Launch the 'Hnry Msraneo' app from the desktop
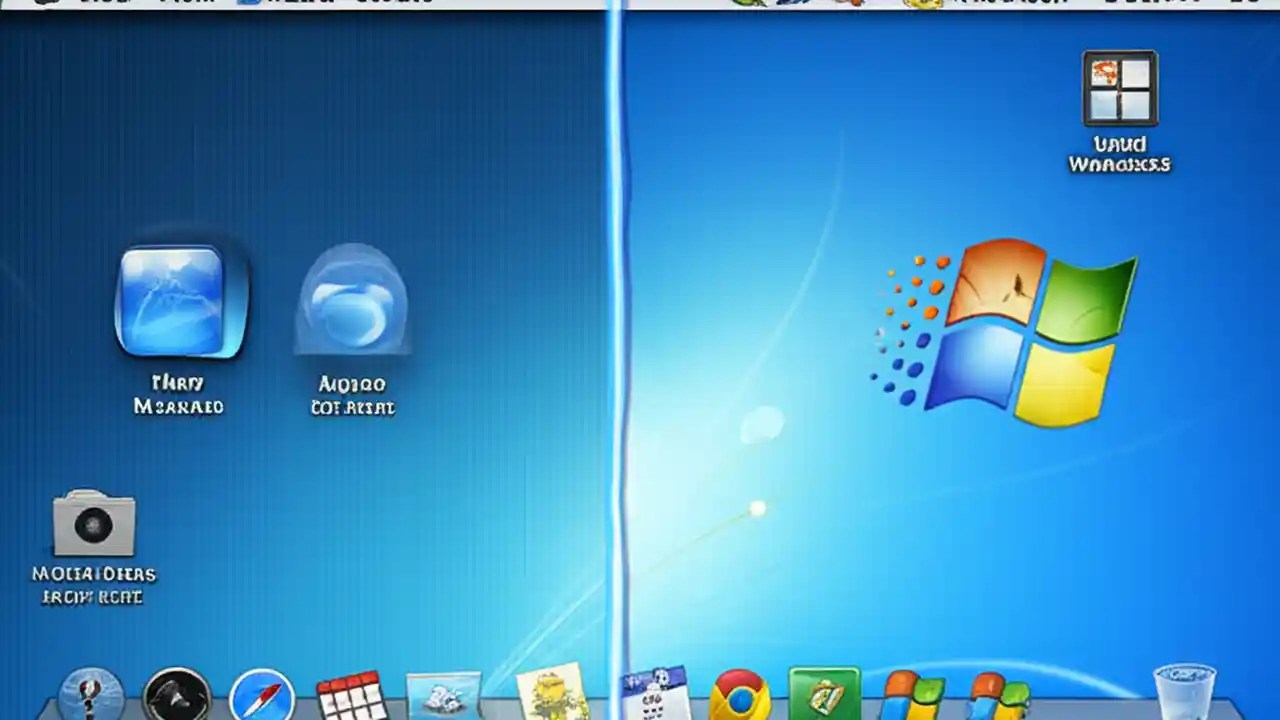 click(178, 305)
